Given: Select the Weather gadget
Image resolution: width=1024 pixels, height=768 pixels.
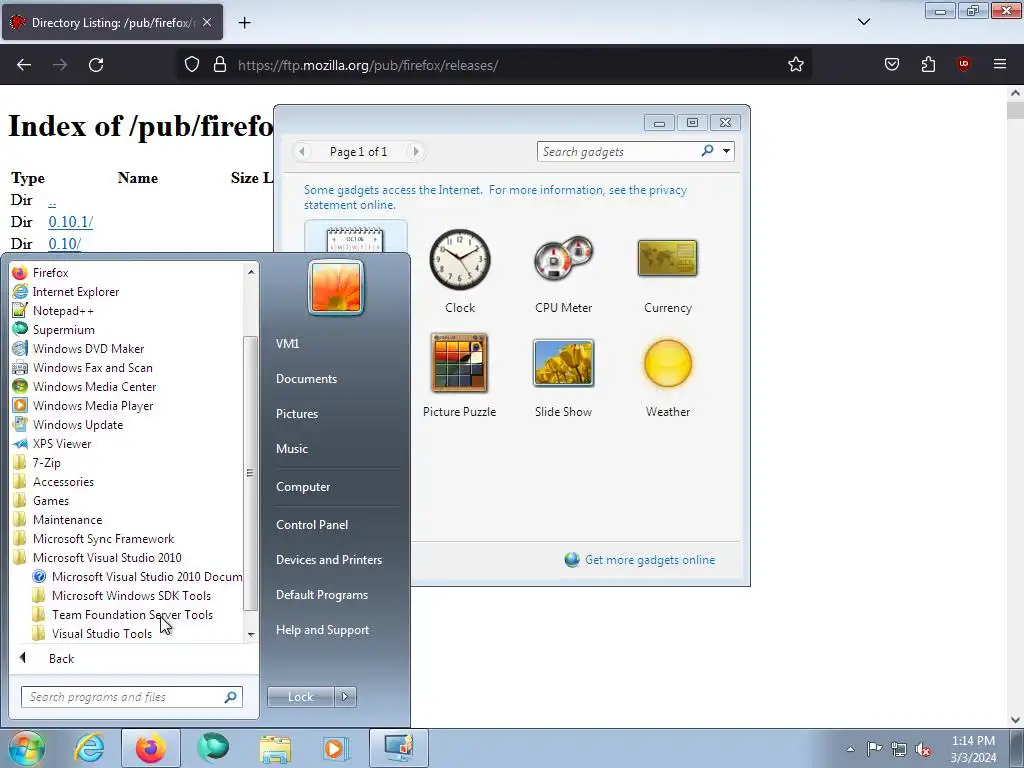Looking at the screenshot, I should (667, 376).
